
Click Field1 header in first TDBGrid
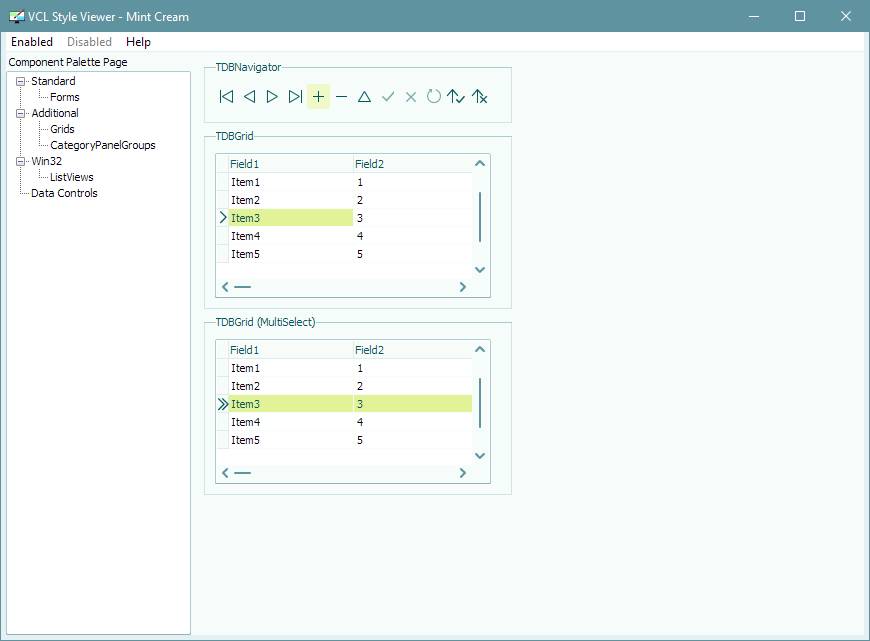click(x=291, y=164)
